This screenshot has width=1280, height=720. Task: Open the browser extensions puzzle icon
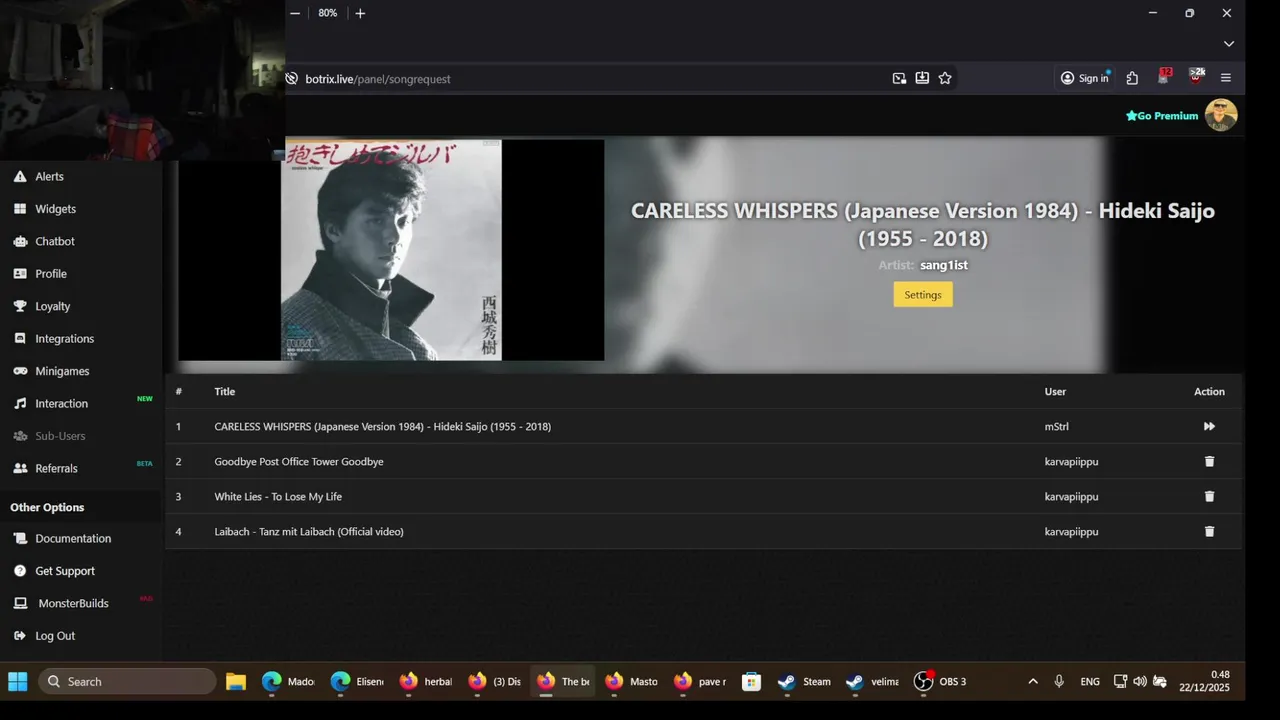click(x=1132, y=78)
